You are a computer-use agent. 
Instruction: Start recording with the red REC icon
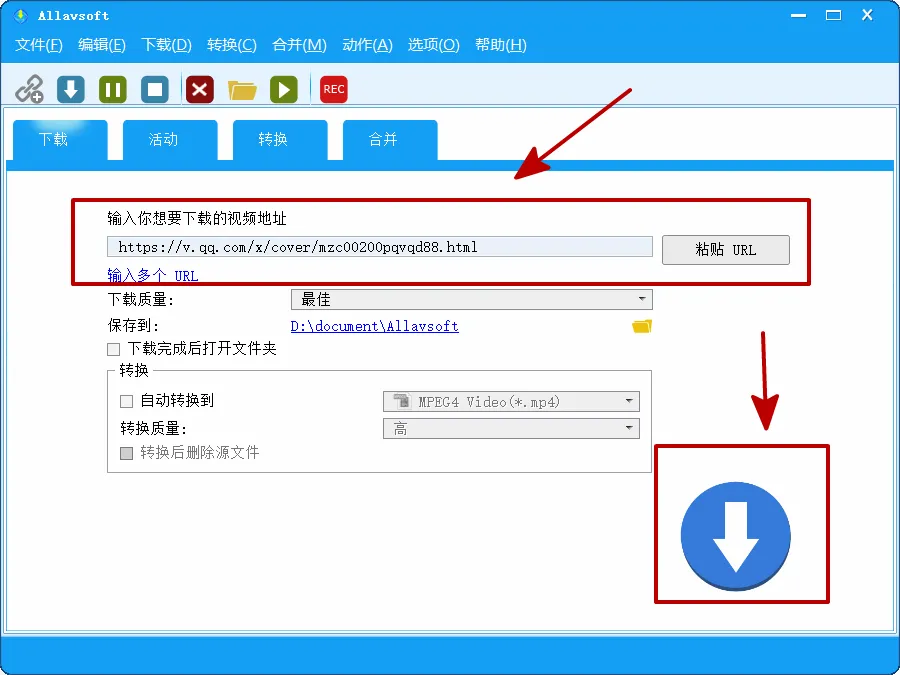point(333,89)
